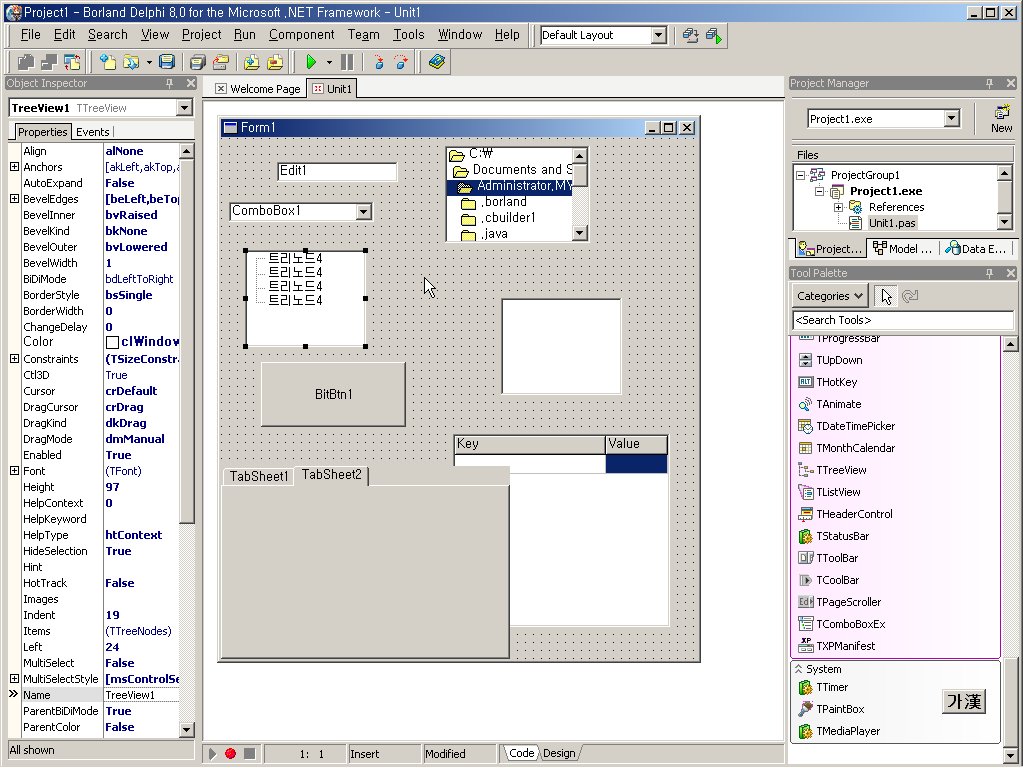Choose TStatusBar component in Tool Palette
Screen dimensions: 1023x768
click(x=841, y=536)
